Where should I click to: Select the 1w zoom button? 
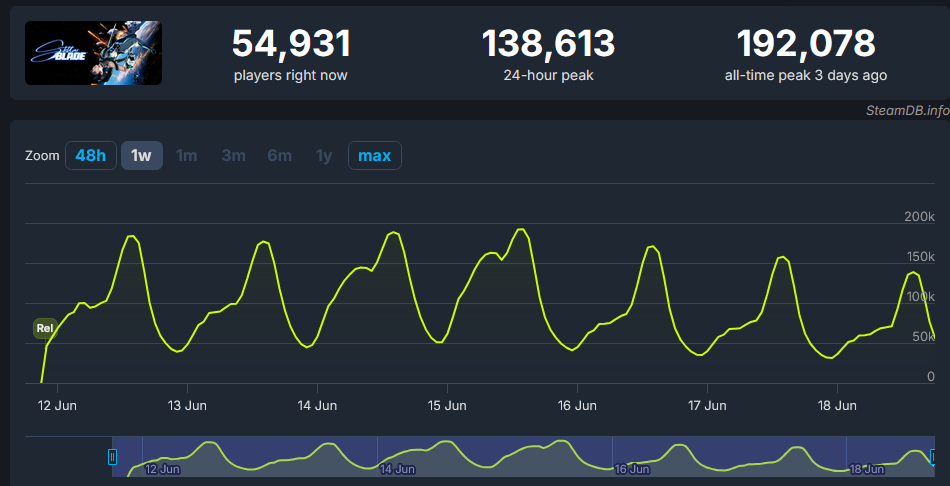click(142, 156)
